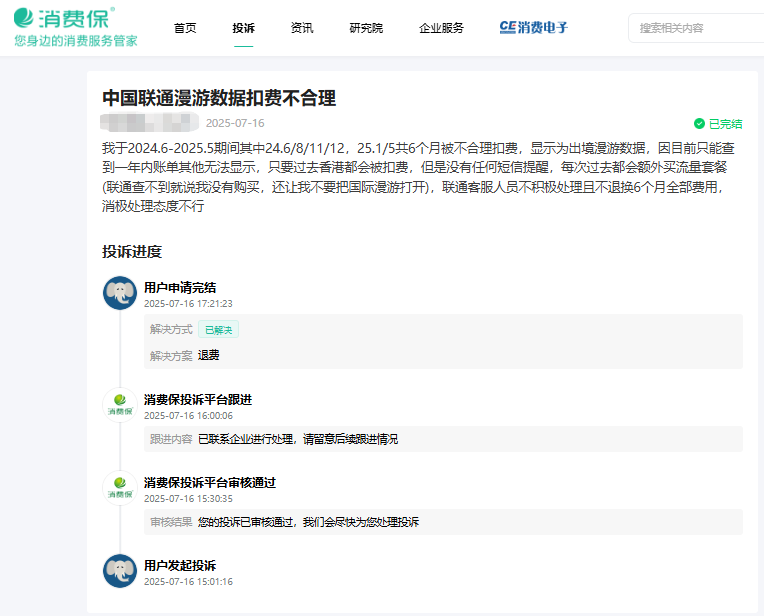Click the 消费保 logo in header

(x=64, y=19)
